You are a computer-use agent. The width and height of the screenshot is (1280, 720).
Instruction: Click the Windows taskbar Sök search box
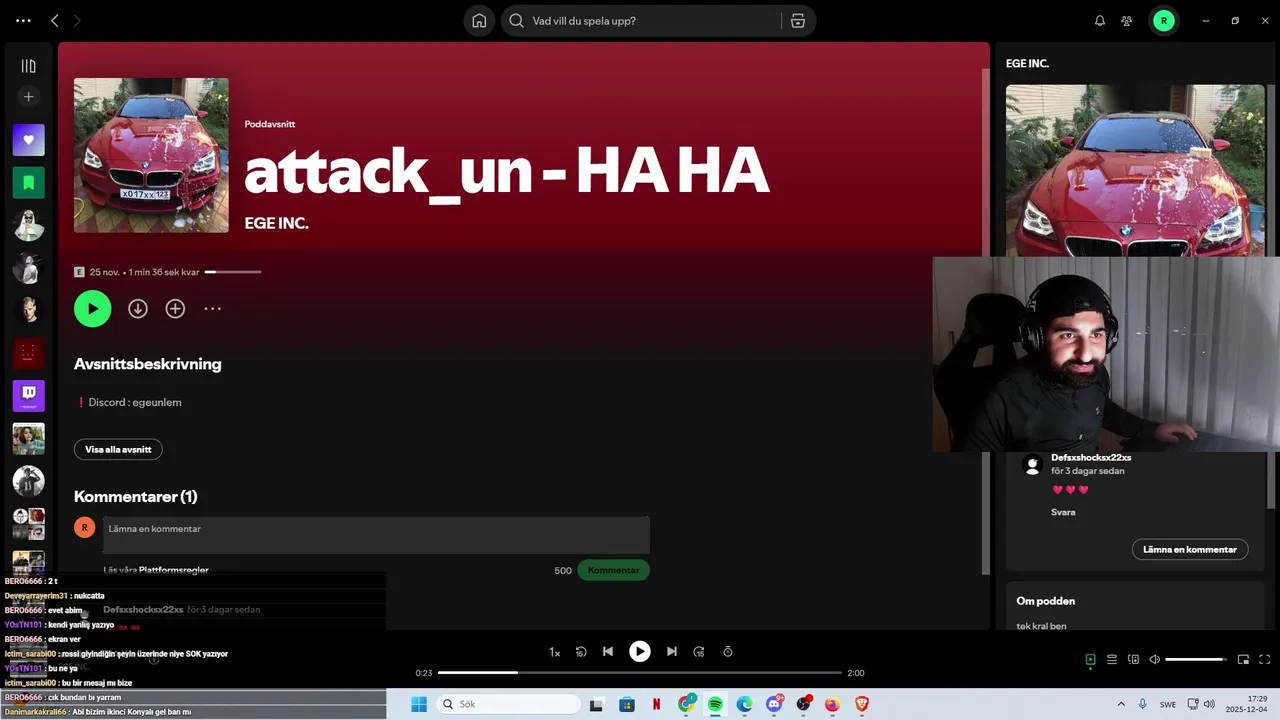pyautogui.click(x=506, y=704)
